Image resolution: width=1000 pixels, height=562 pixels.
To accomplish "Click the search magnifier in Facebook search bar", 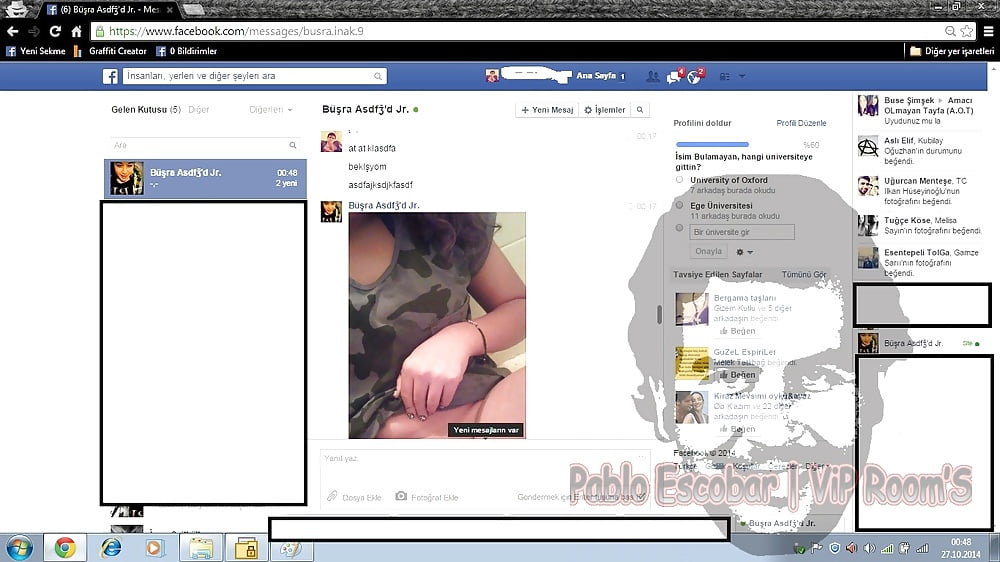I will [378, 76].
